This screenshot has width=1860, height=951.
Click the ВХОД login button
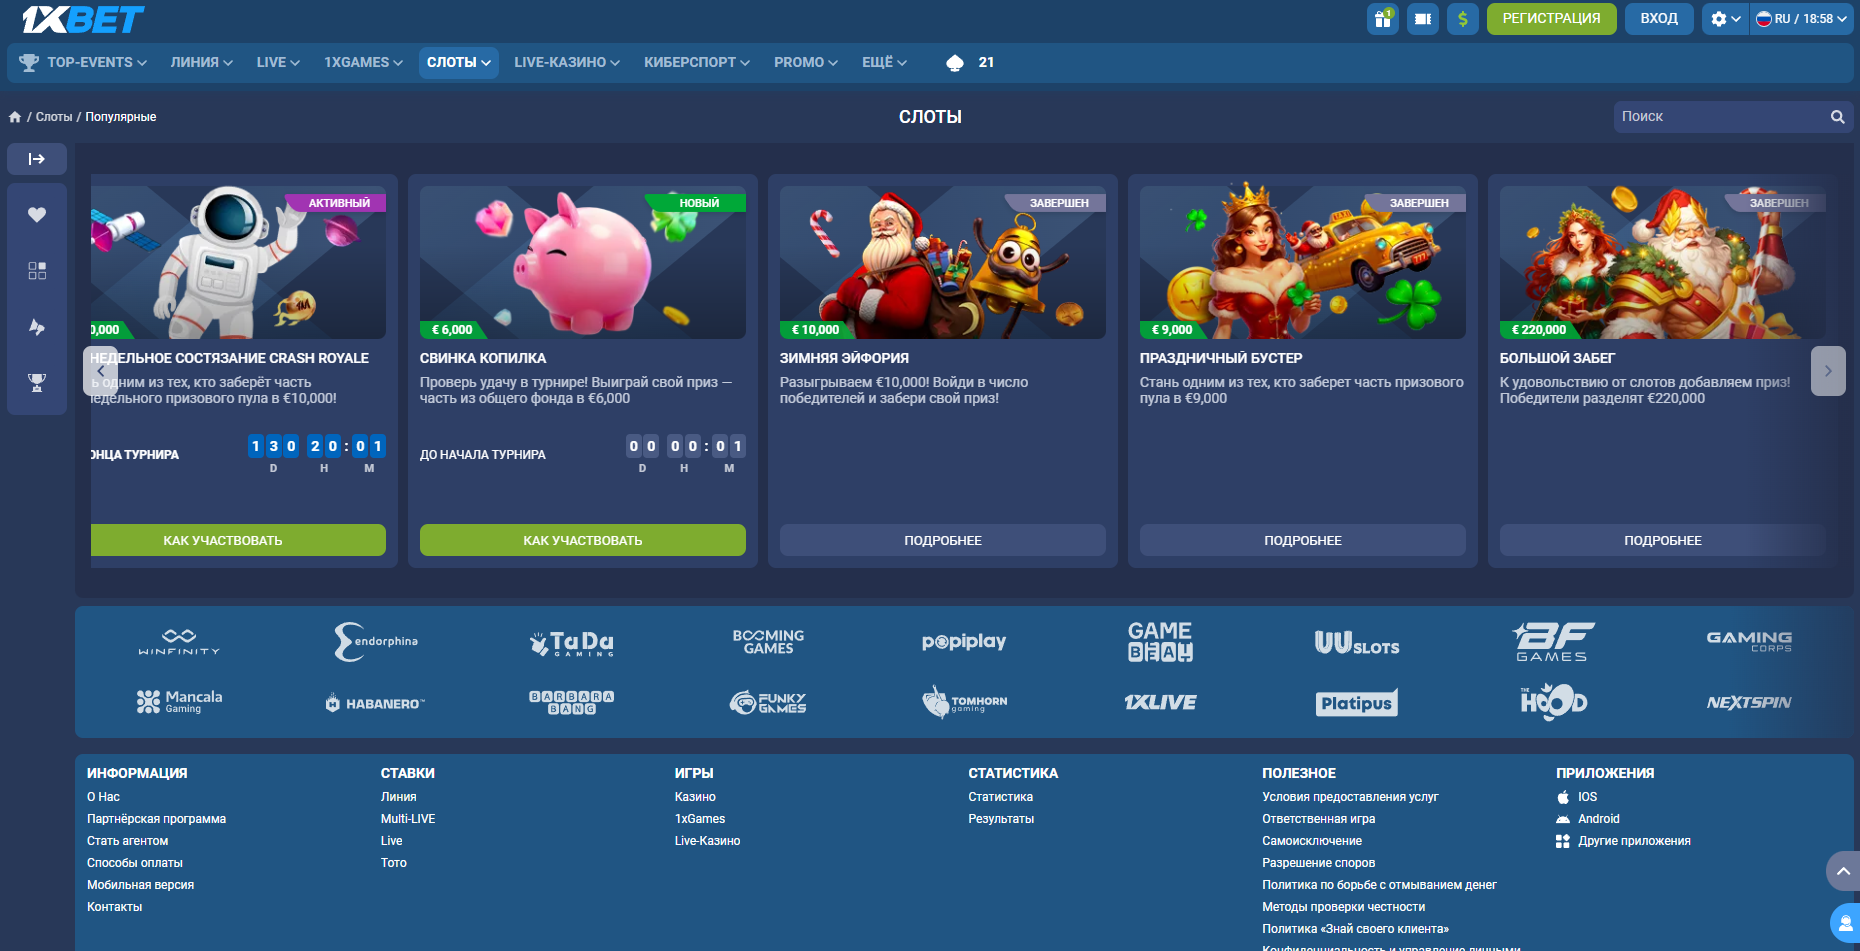click(1659, 19)
